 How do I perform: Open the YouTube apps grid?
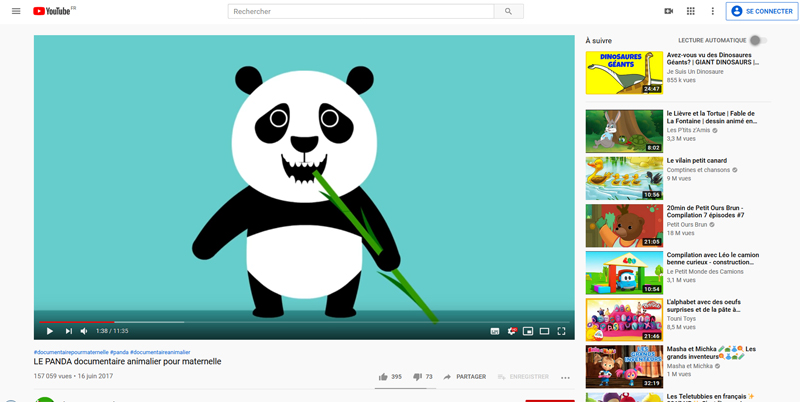tap(691, 11)
